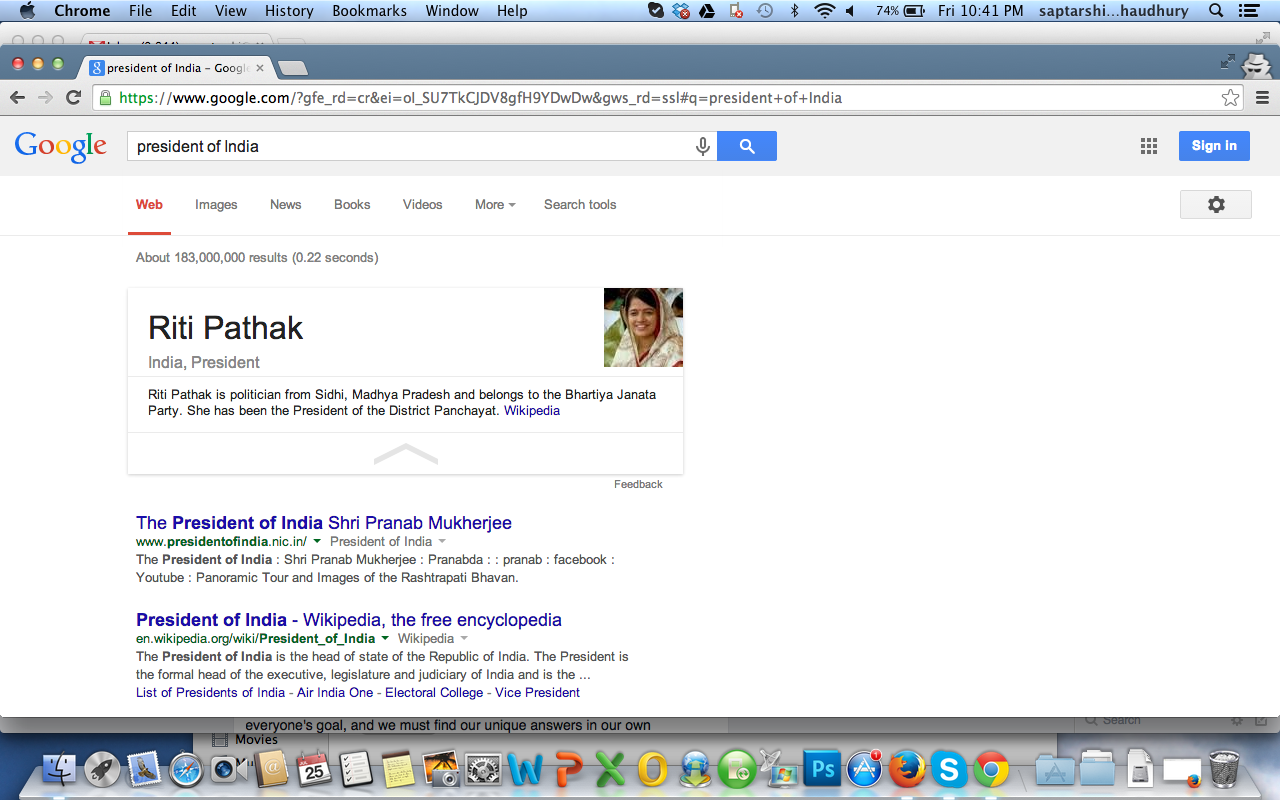Expand the More search options dropdown
The image size is (1280, 800).
(x=495, y=204)
